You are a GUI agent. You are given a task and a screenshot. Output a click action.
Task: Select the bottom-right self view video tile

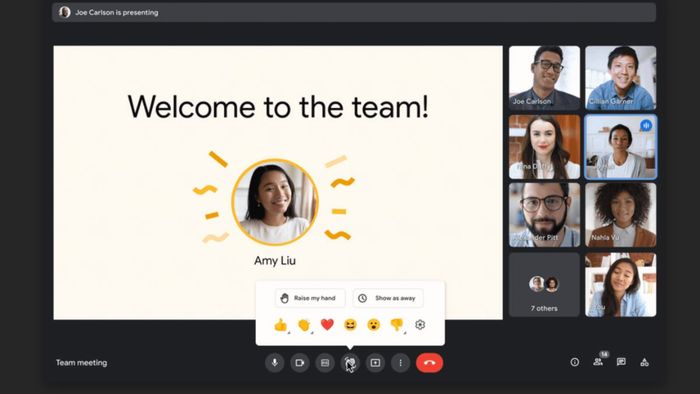(x=621, y=285)
